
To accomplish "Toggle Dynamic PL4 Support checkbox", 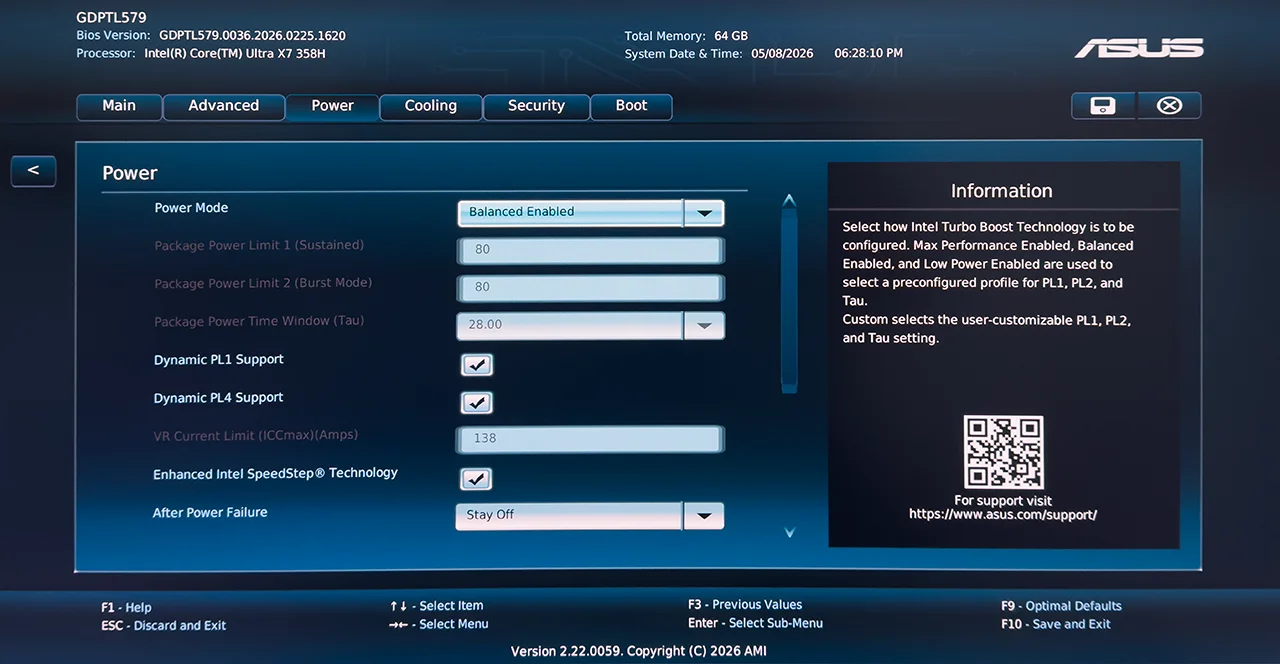I will [x=477, y=403].
